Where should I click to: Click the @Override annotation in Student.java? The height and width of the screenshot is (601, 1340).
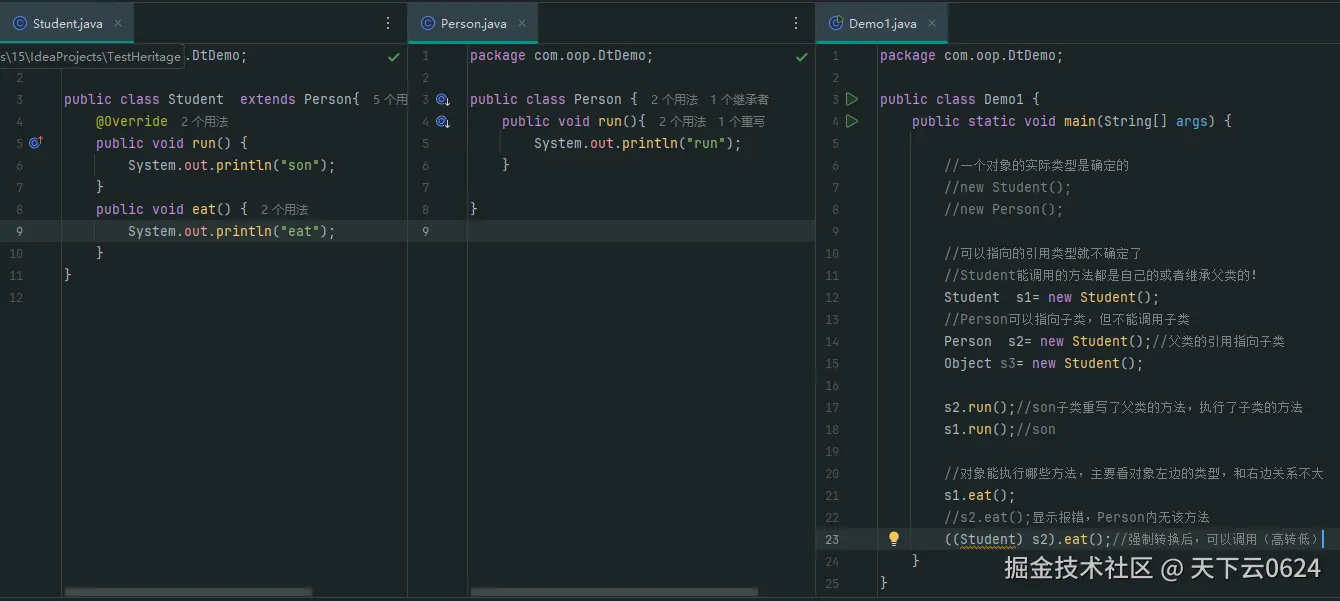click(x=132, y=121)
